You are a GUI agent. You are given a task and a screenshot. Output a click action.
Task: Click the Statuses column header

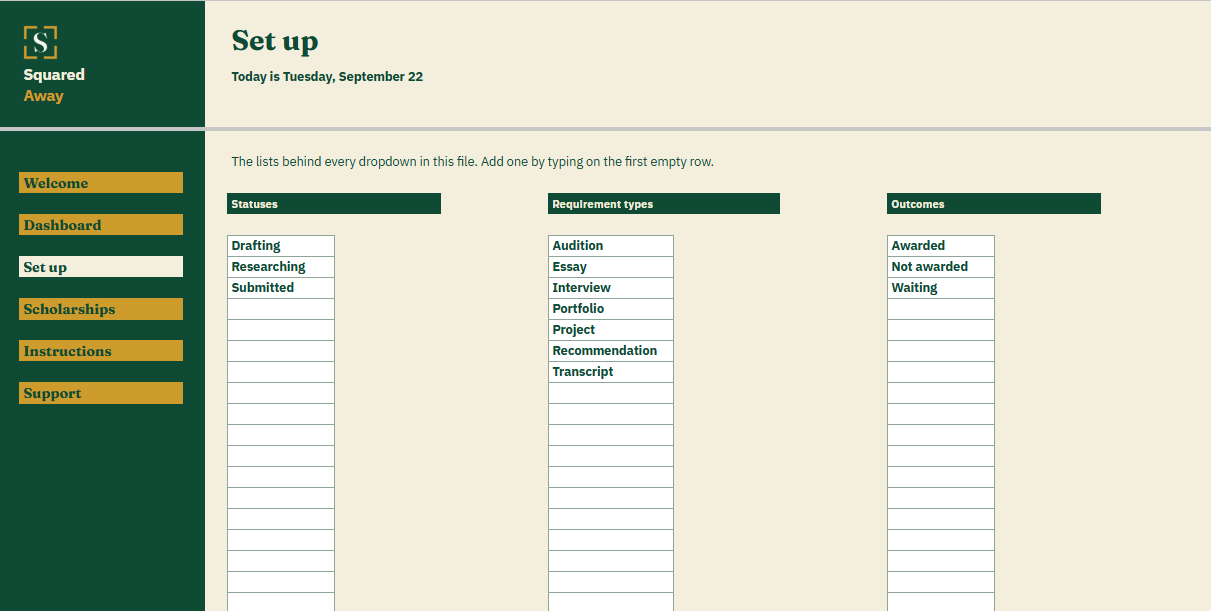[334, 204]
